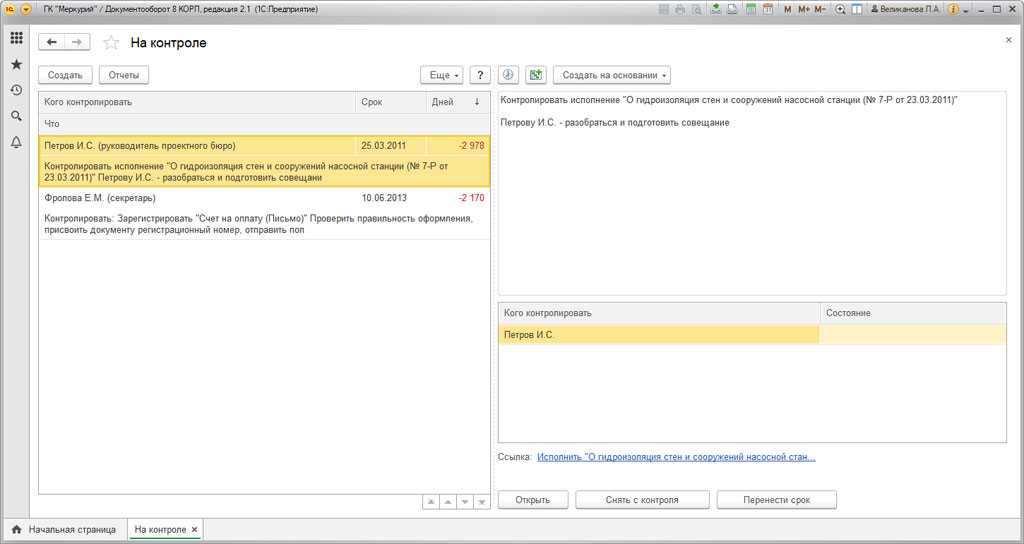Open user 'Великанова Л.А.' menu

pos(906,9)
